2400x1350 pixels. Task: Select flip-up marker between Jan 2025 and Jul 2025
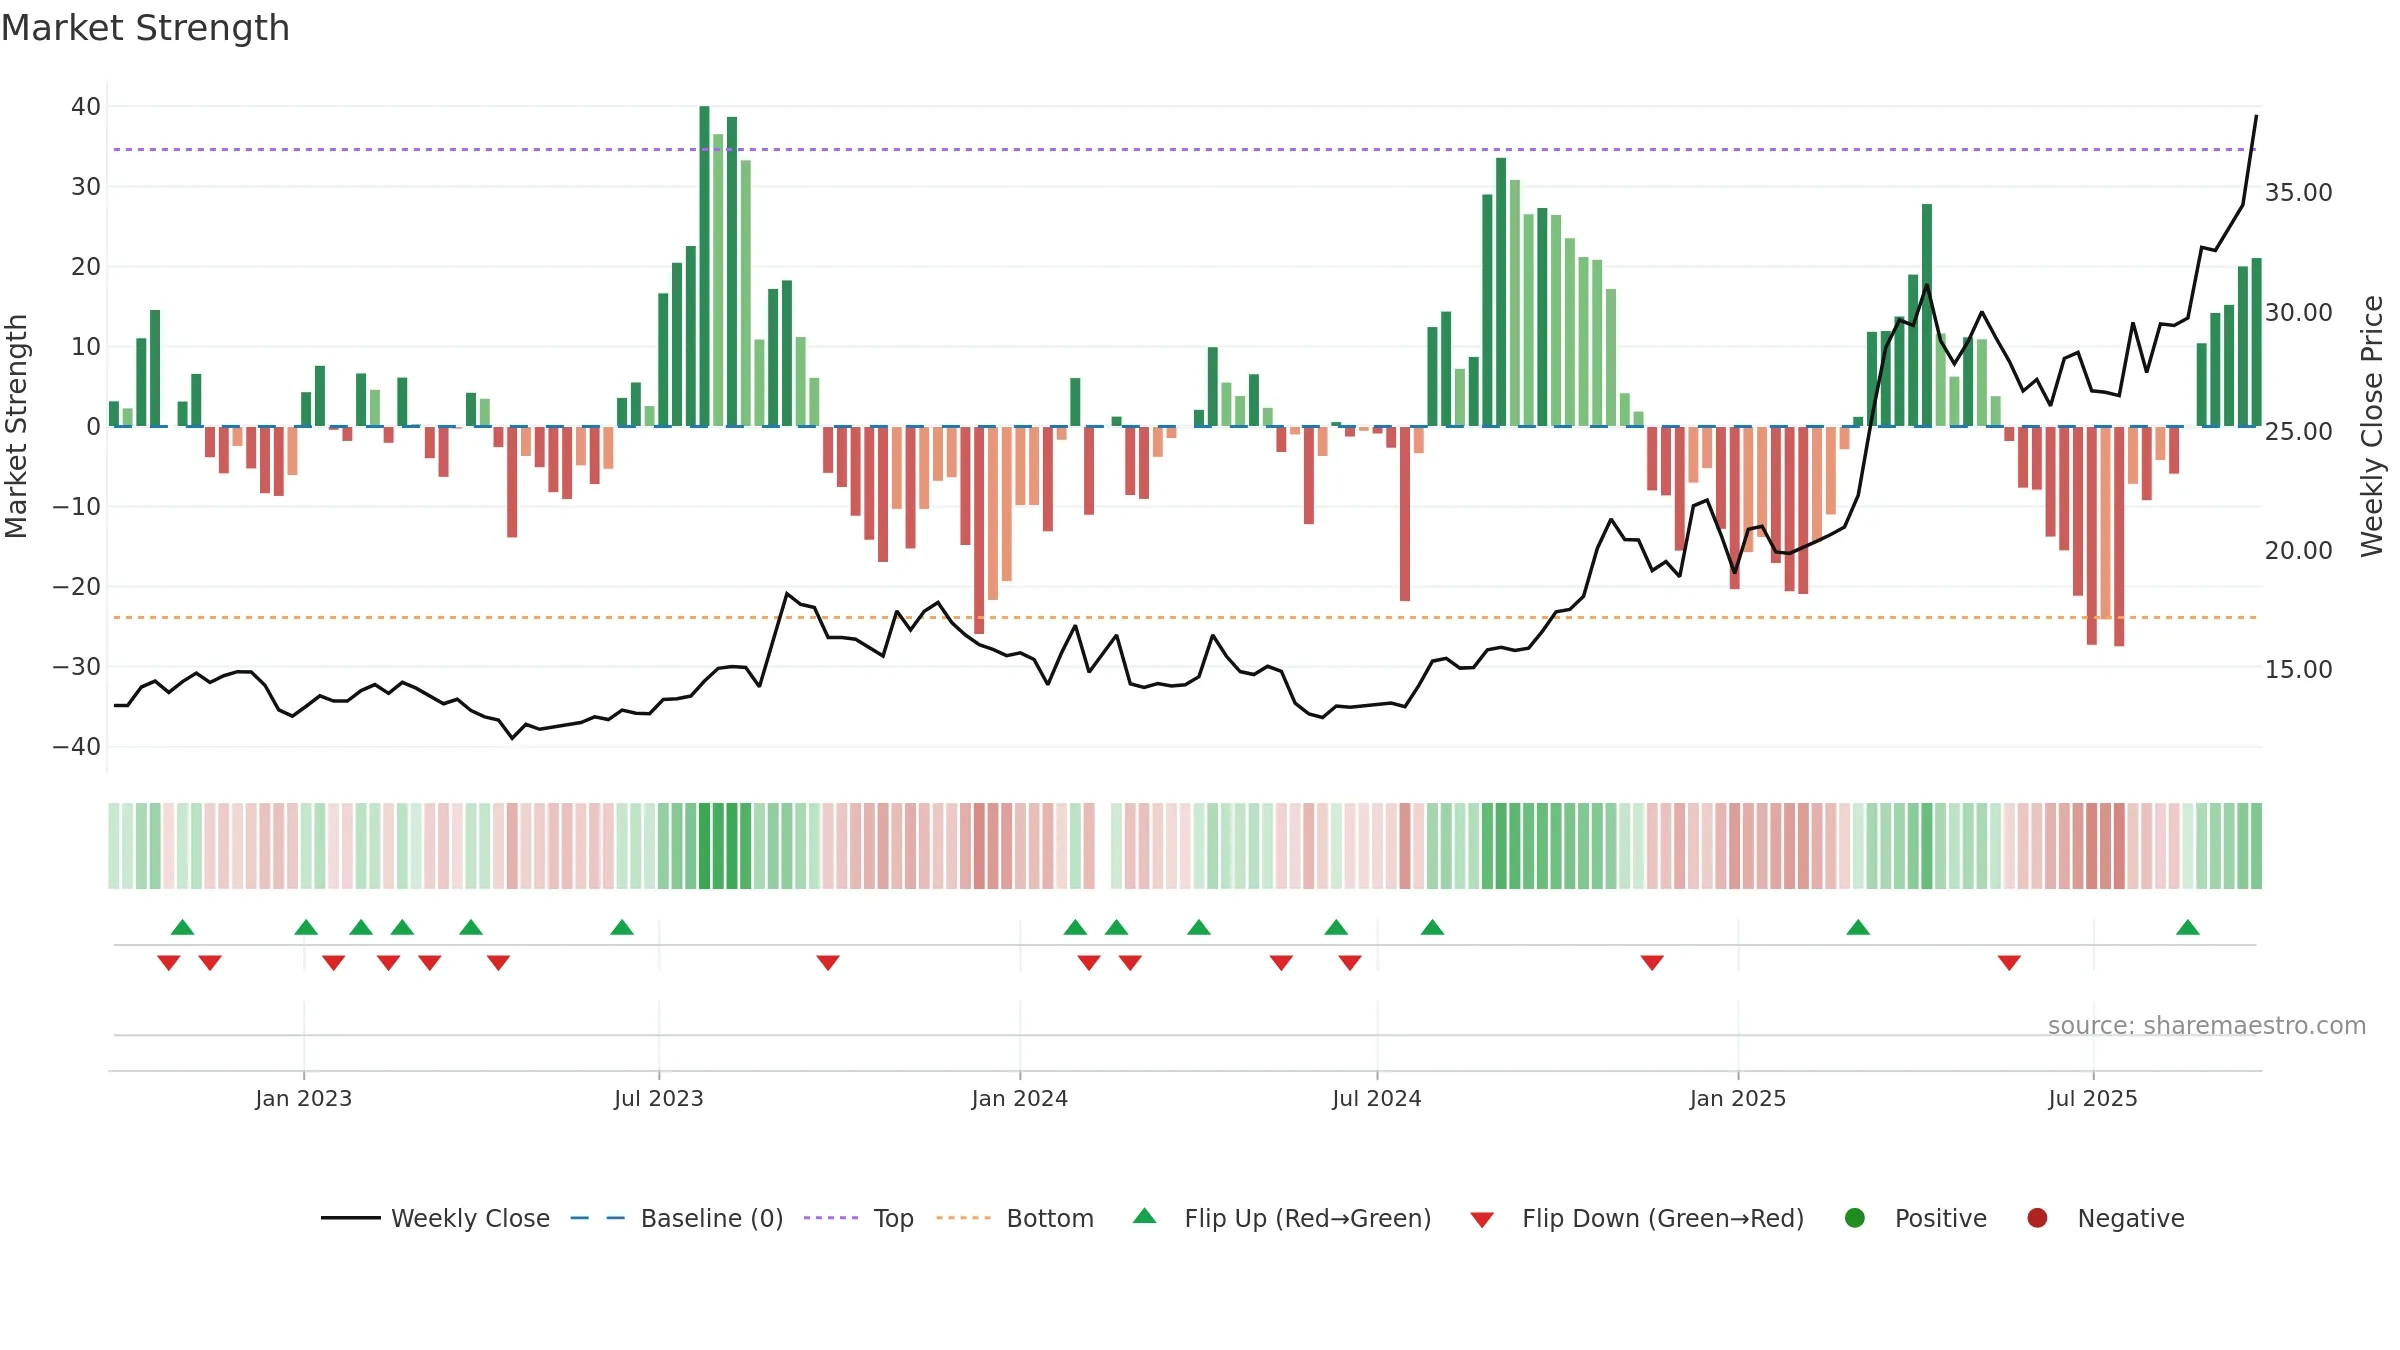click(x=1858, y=927)
